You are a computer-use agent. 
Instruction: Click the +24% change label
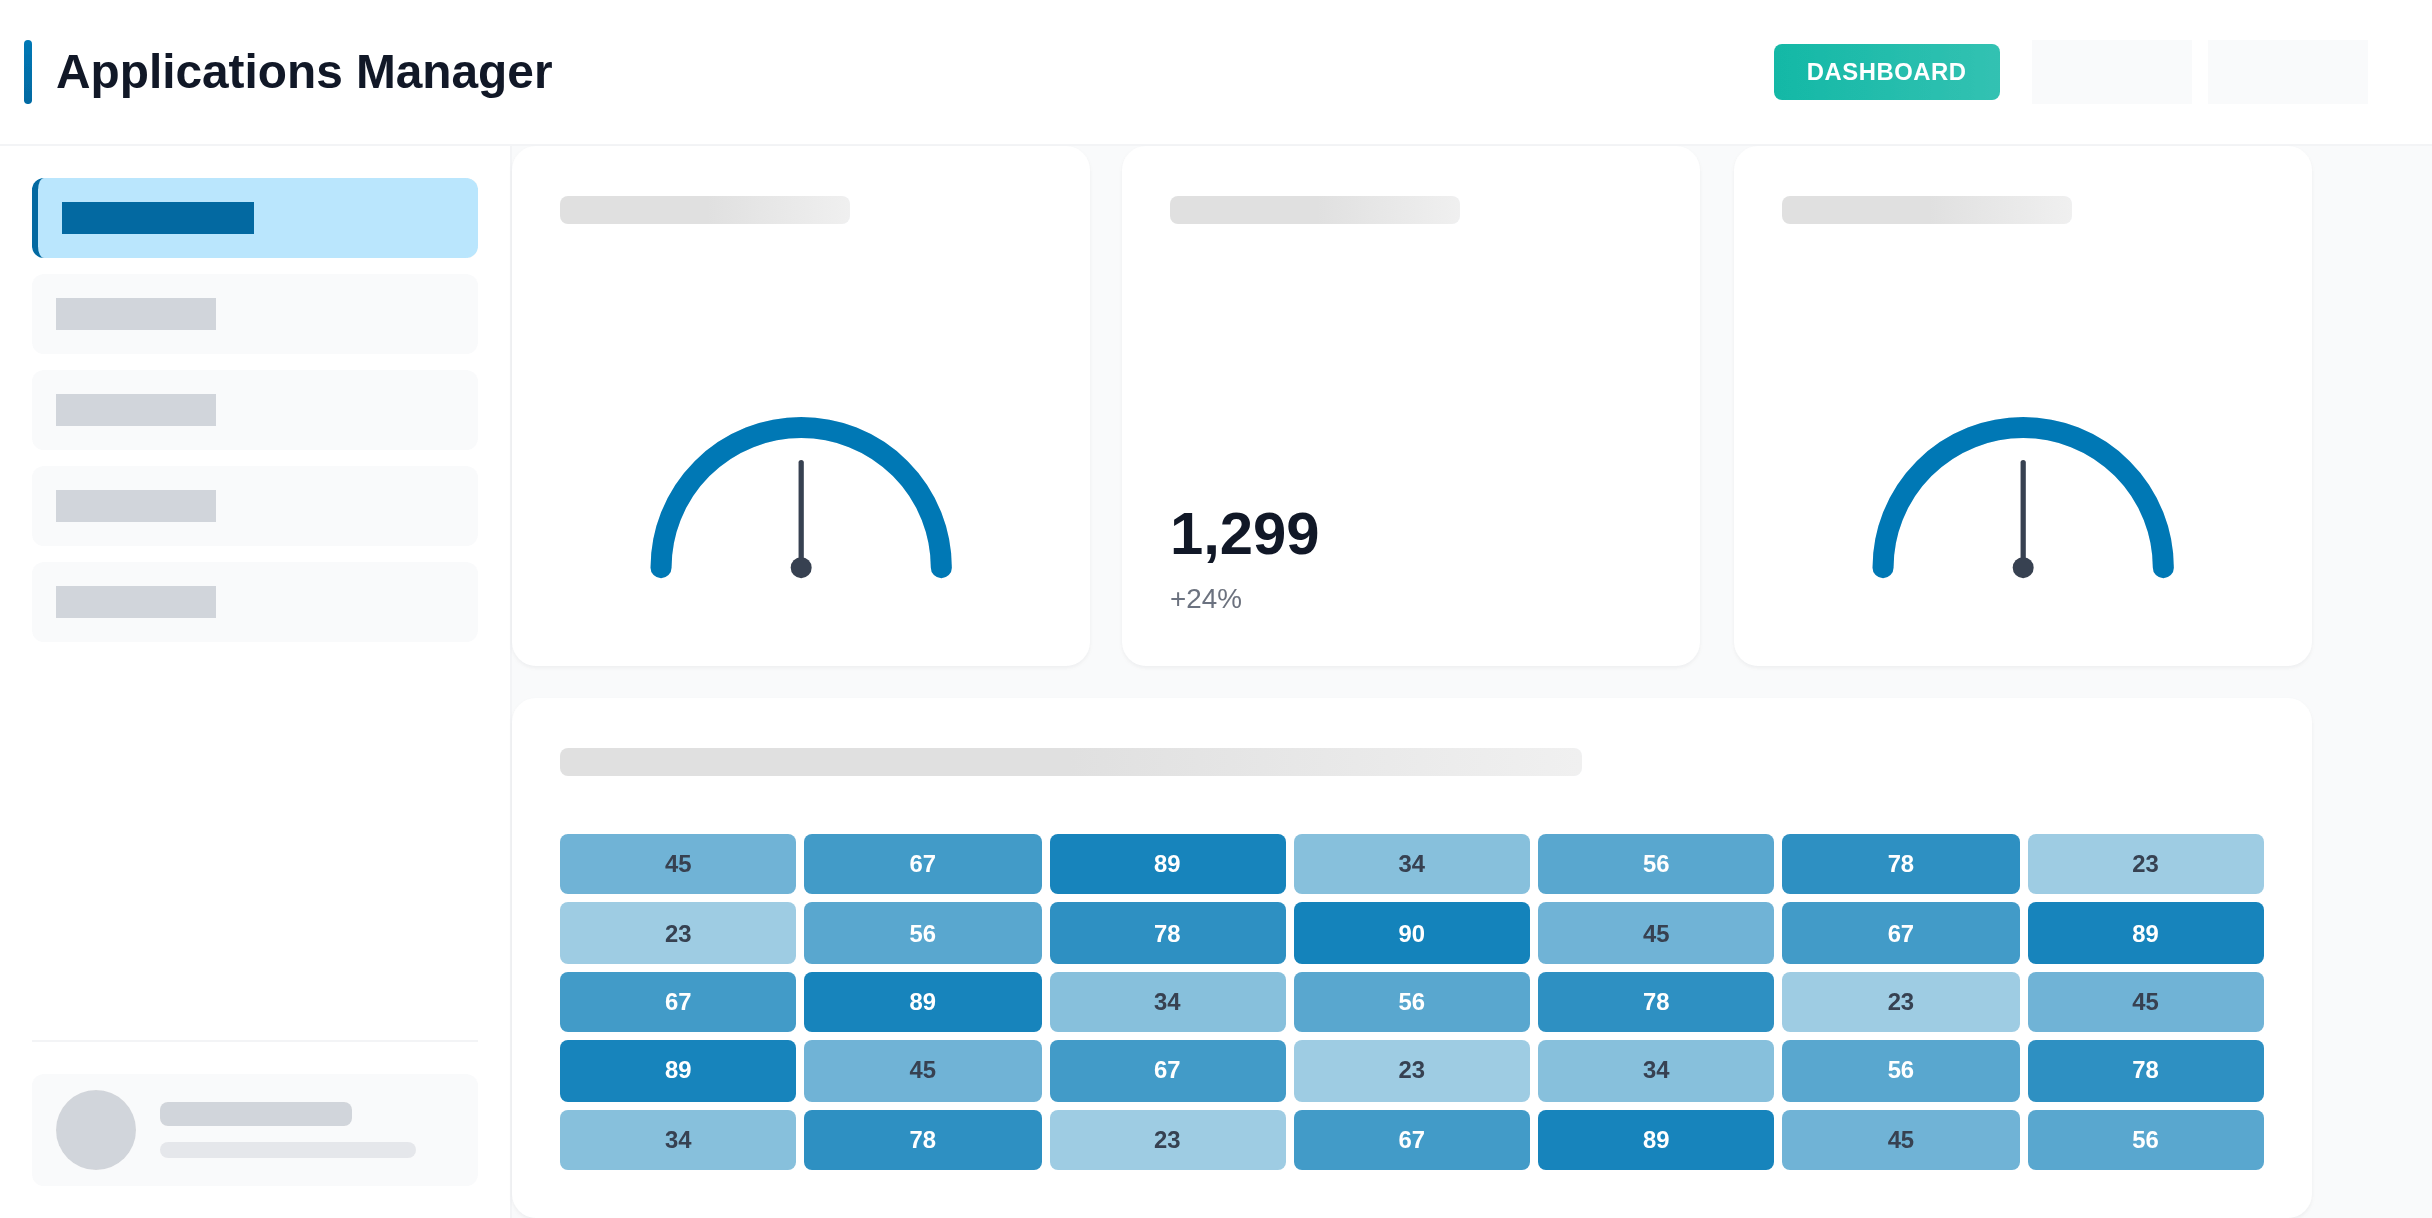[x=1206, y=599]
